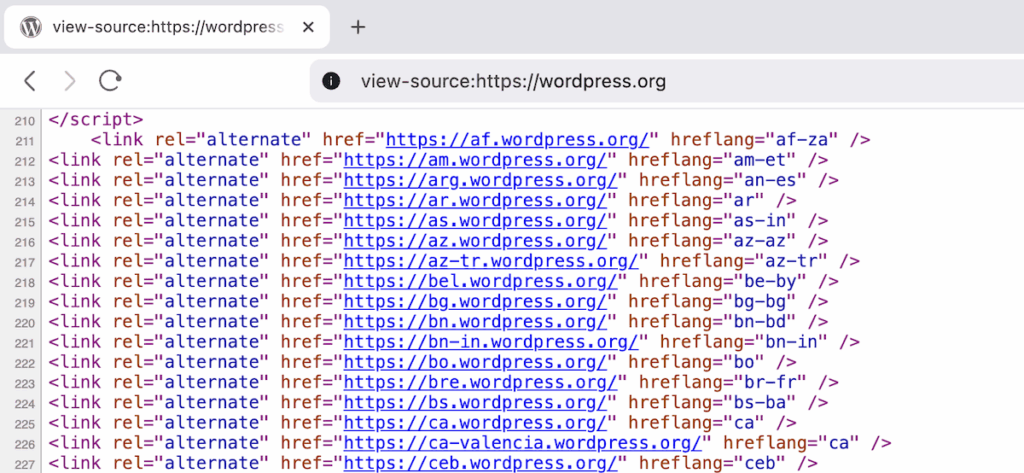Click the hreflang value "ceb"

760,464
